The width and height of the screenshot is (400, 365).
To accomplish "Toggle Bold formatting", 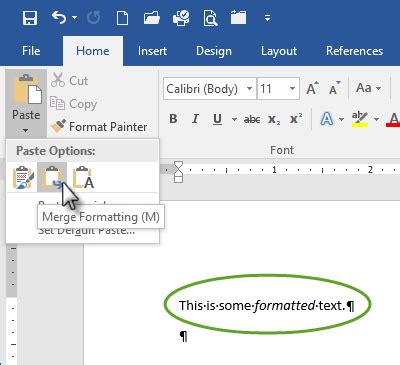I will click(x=173, y=119).
